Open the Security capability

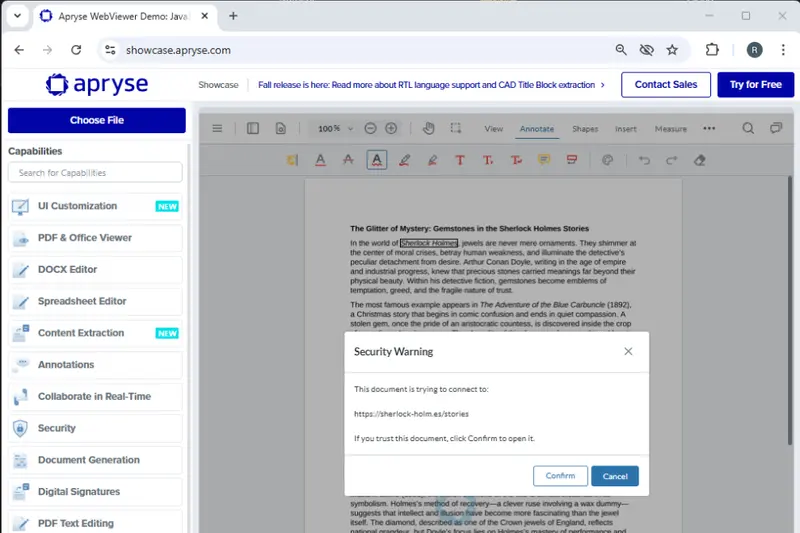[x=95, y=428]
